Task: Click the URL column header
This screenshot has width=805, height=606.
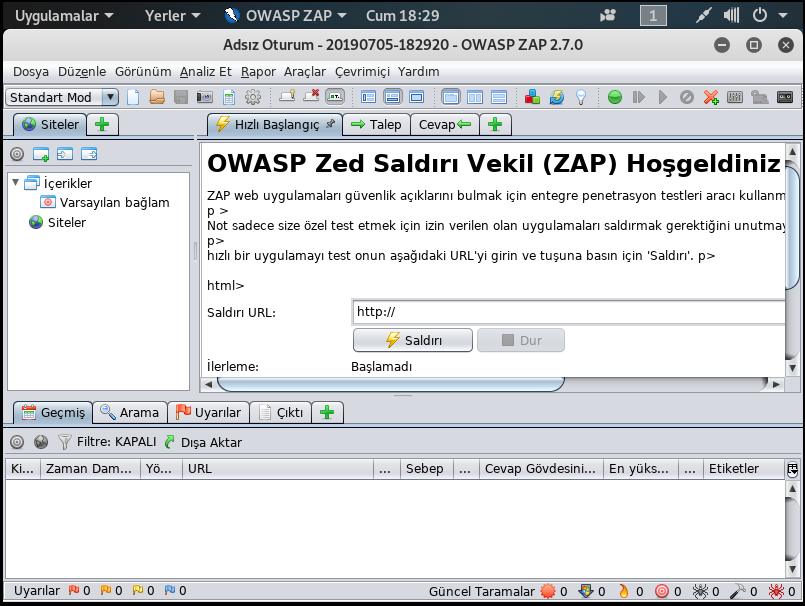Action: pyautogui.click(x=277, y=468)
